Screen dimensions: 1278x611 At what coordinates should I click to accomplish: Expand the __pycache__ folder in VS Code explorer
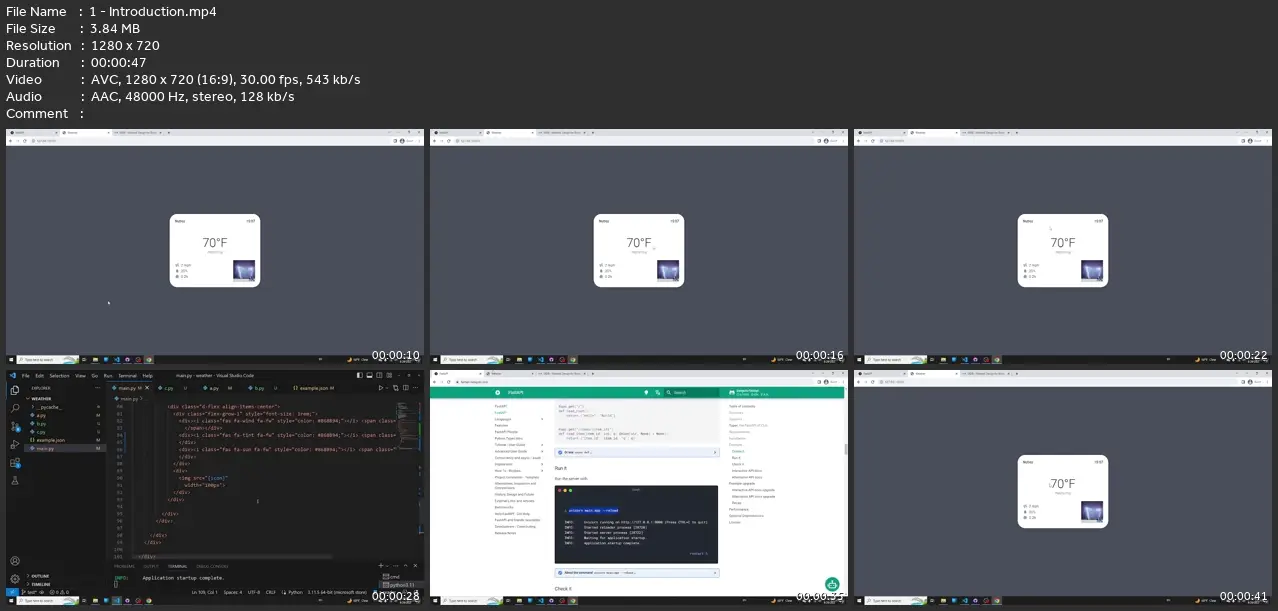tap(33, 407)
